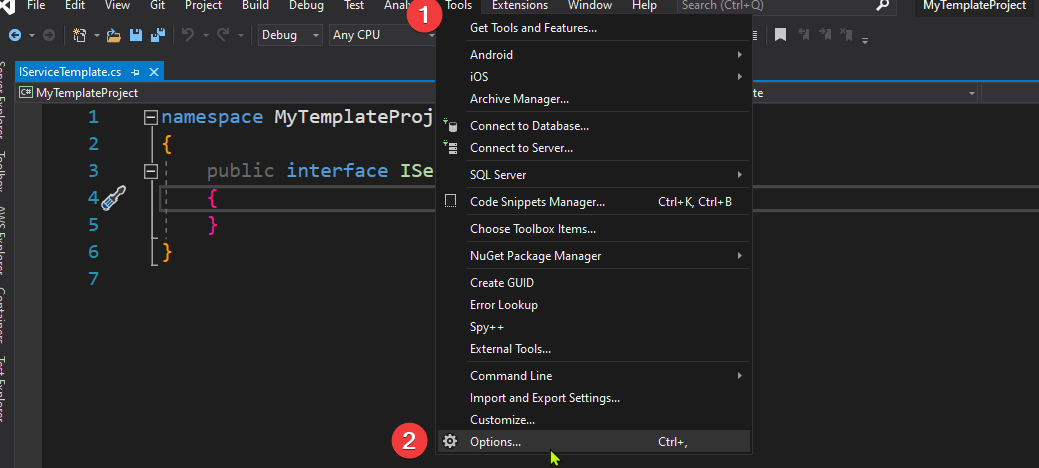Open the Navigate Backward history dropdown arrow
The width and height of the screenshot is (1039, 468).
tap(30, 35)
